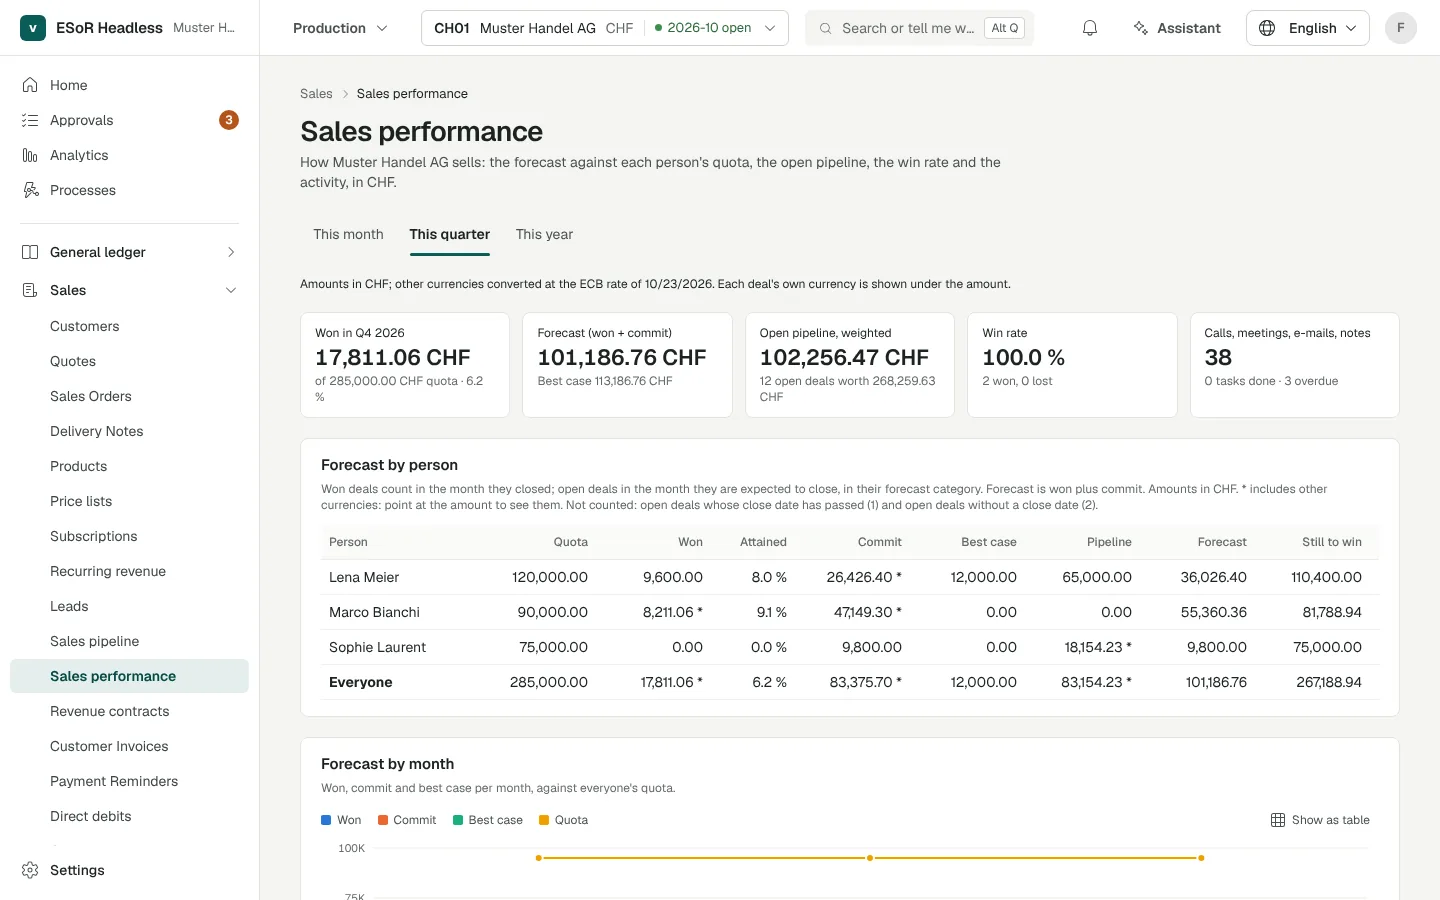Click the ESoR Headless logo icon

click(33, 28)
